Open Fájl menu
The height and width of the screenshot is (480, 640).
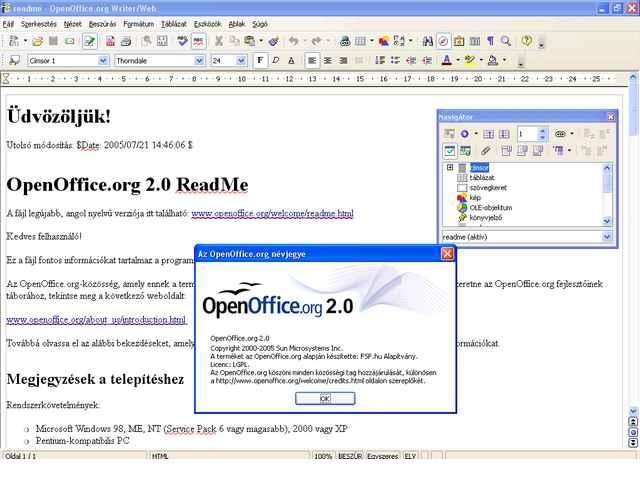pos(8,24)
